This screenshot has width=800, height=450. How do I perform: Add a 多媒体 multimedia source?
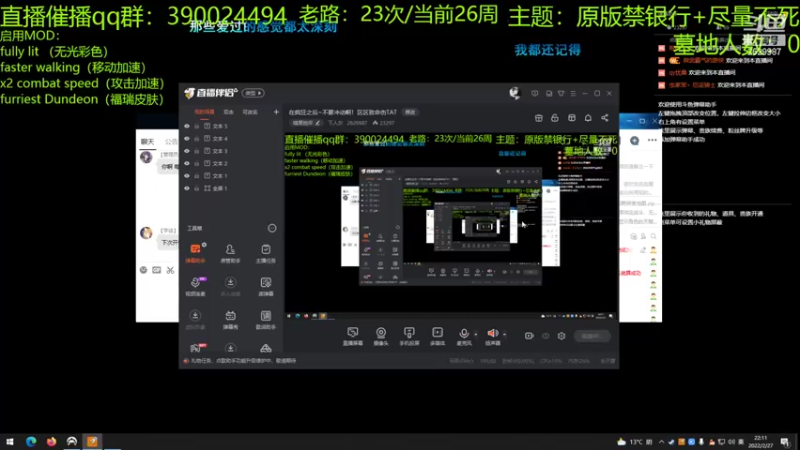pos(437,336)
